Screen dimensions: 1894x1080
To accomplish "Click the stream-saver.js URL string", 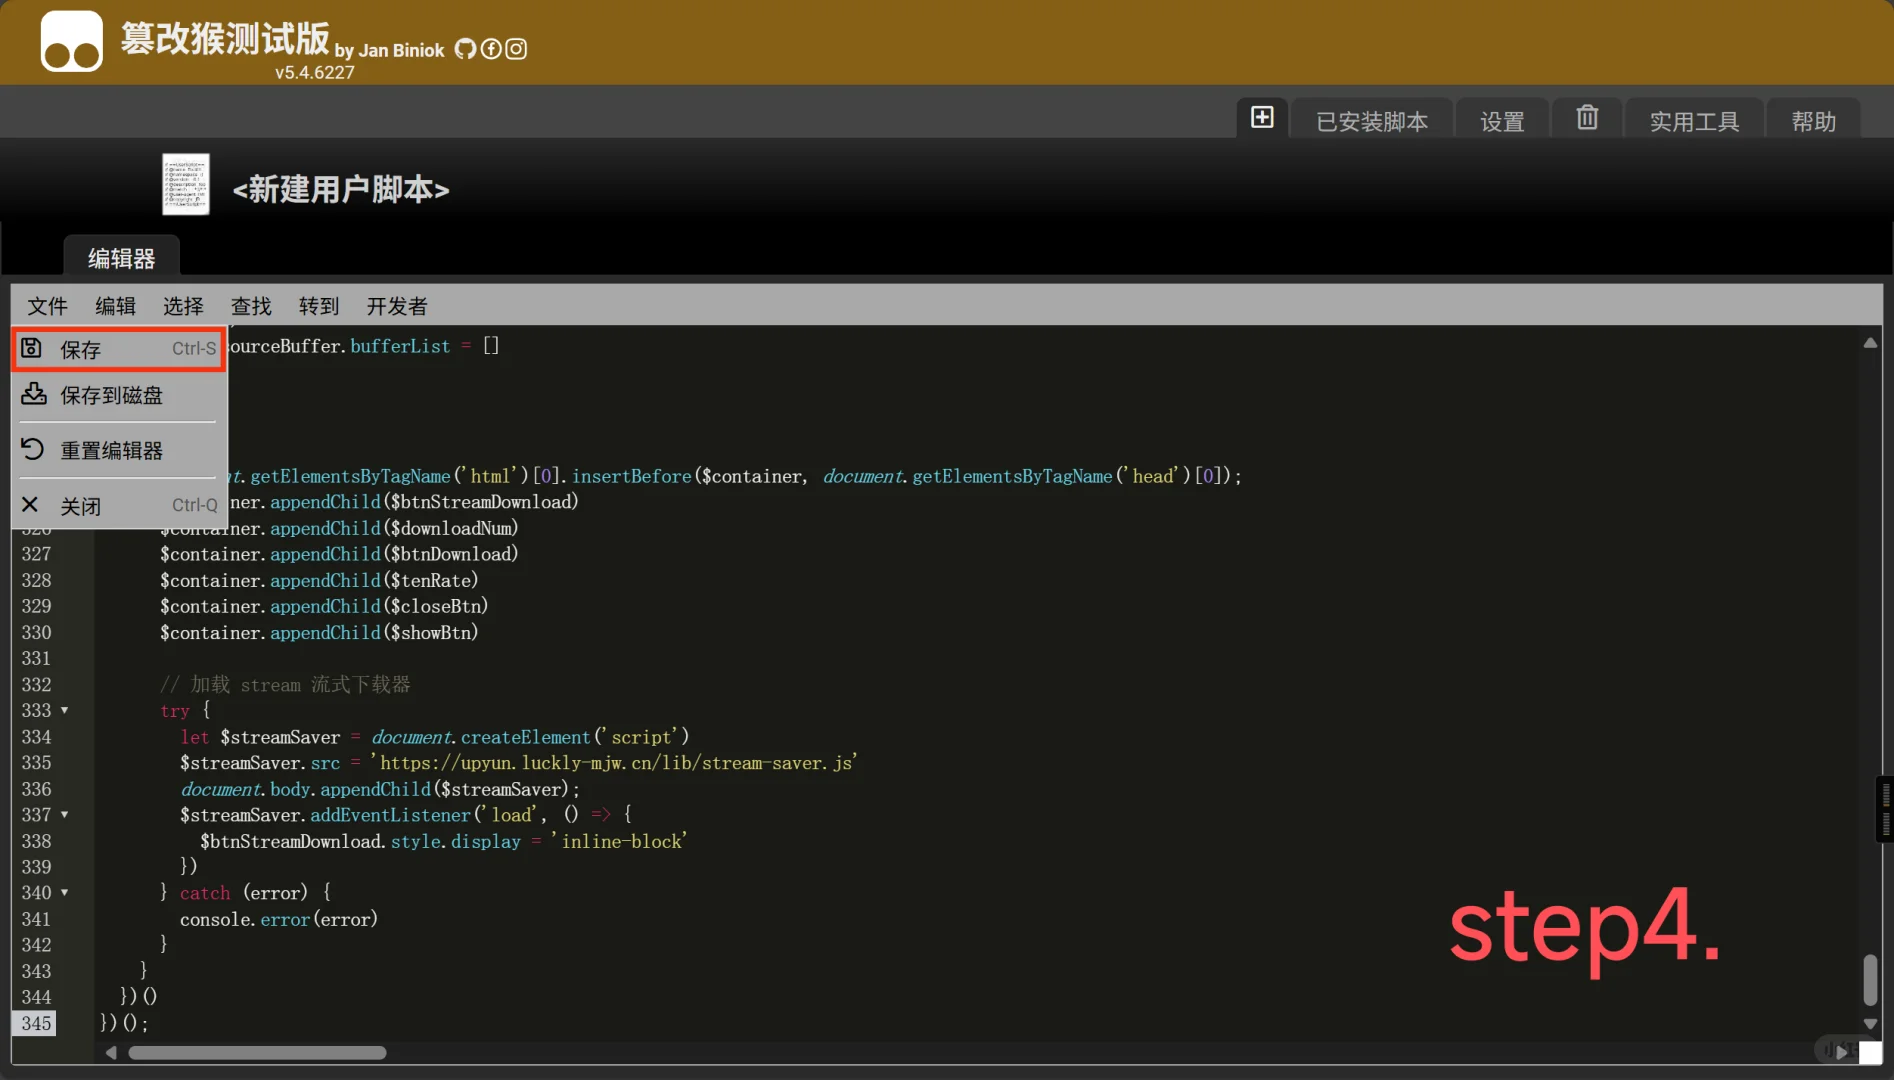I will 615,763.
